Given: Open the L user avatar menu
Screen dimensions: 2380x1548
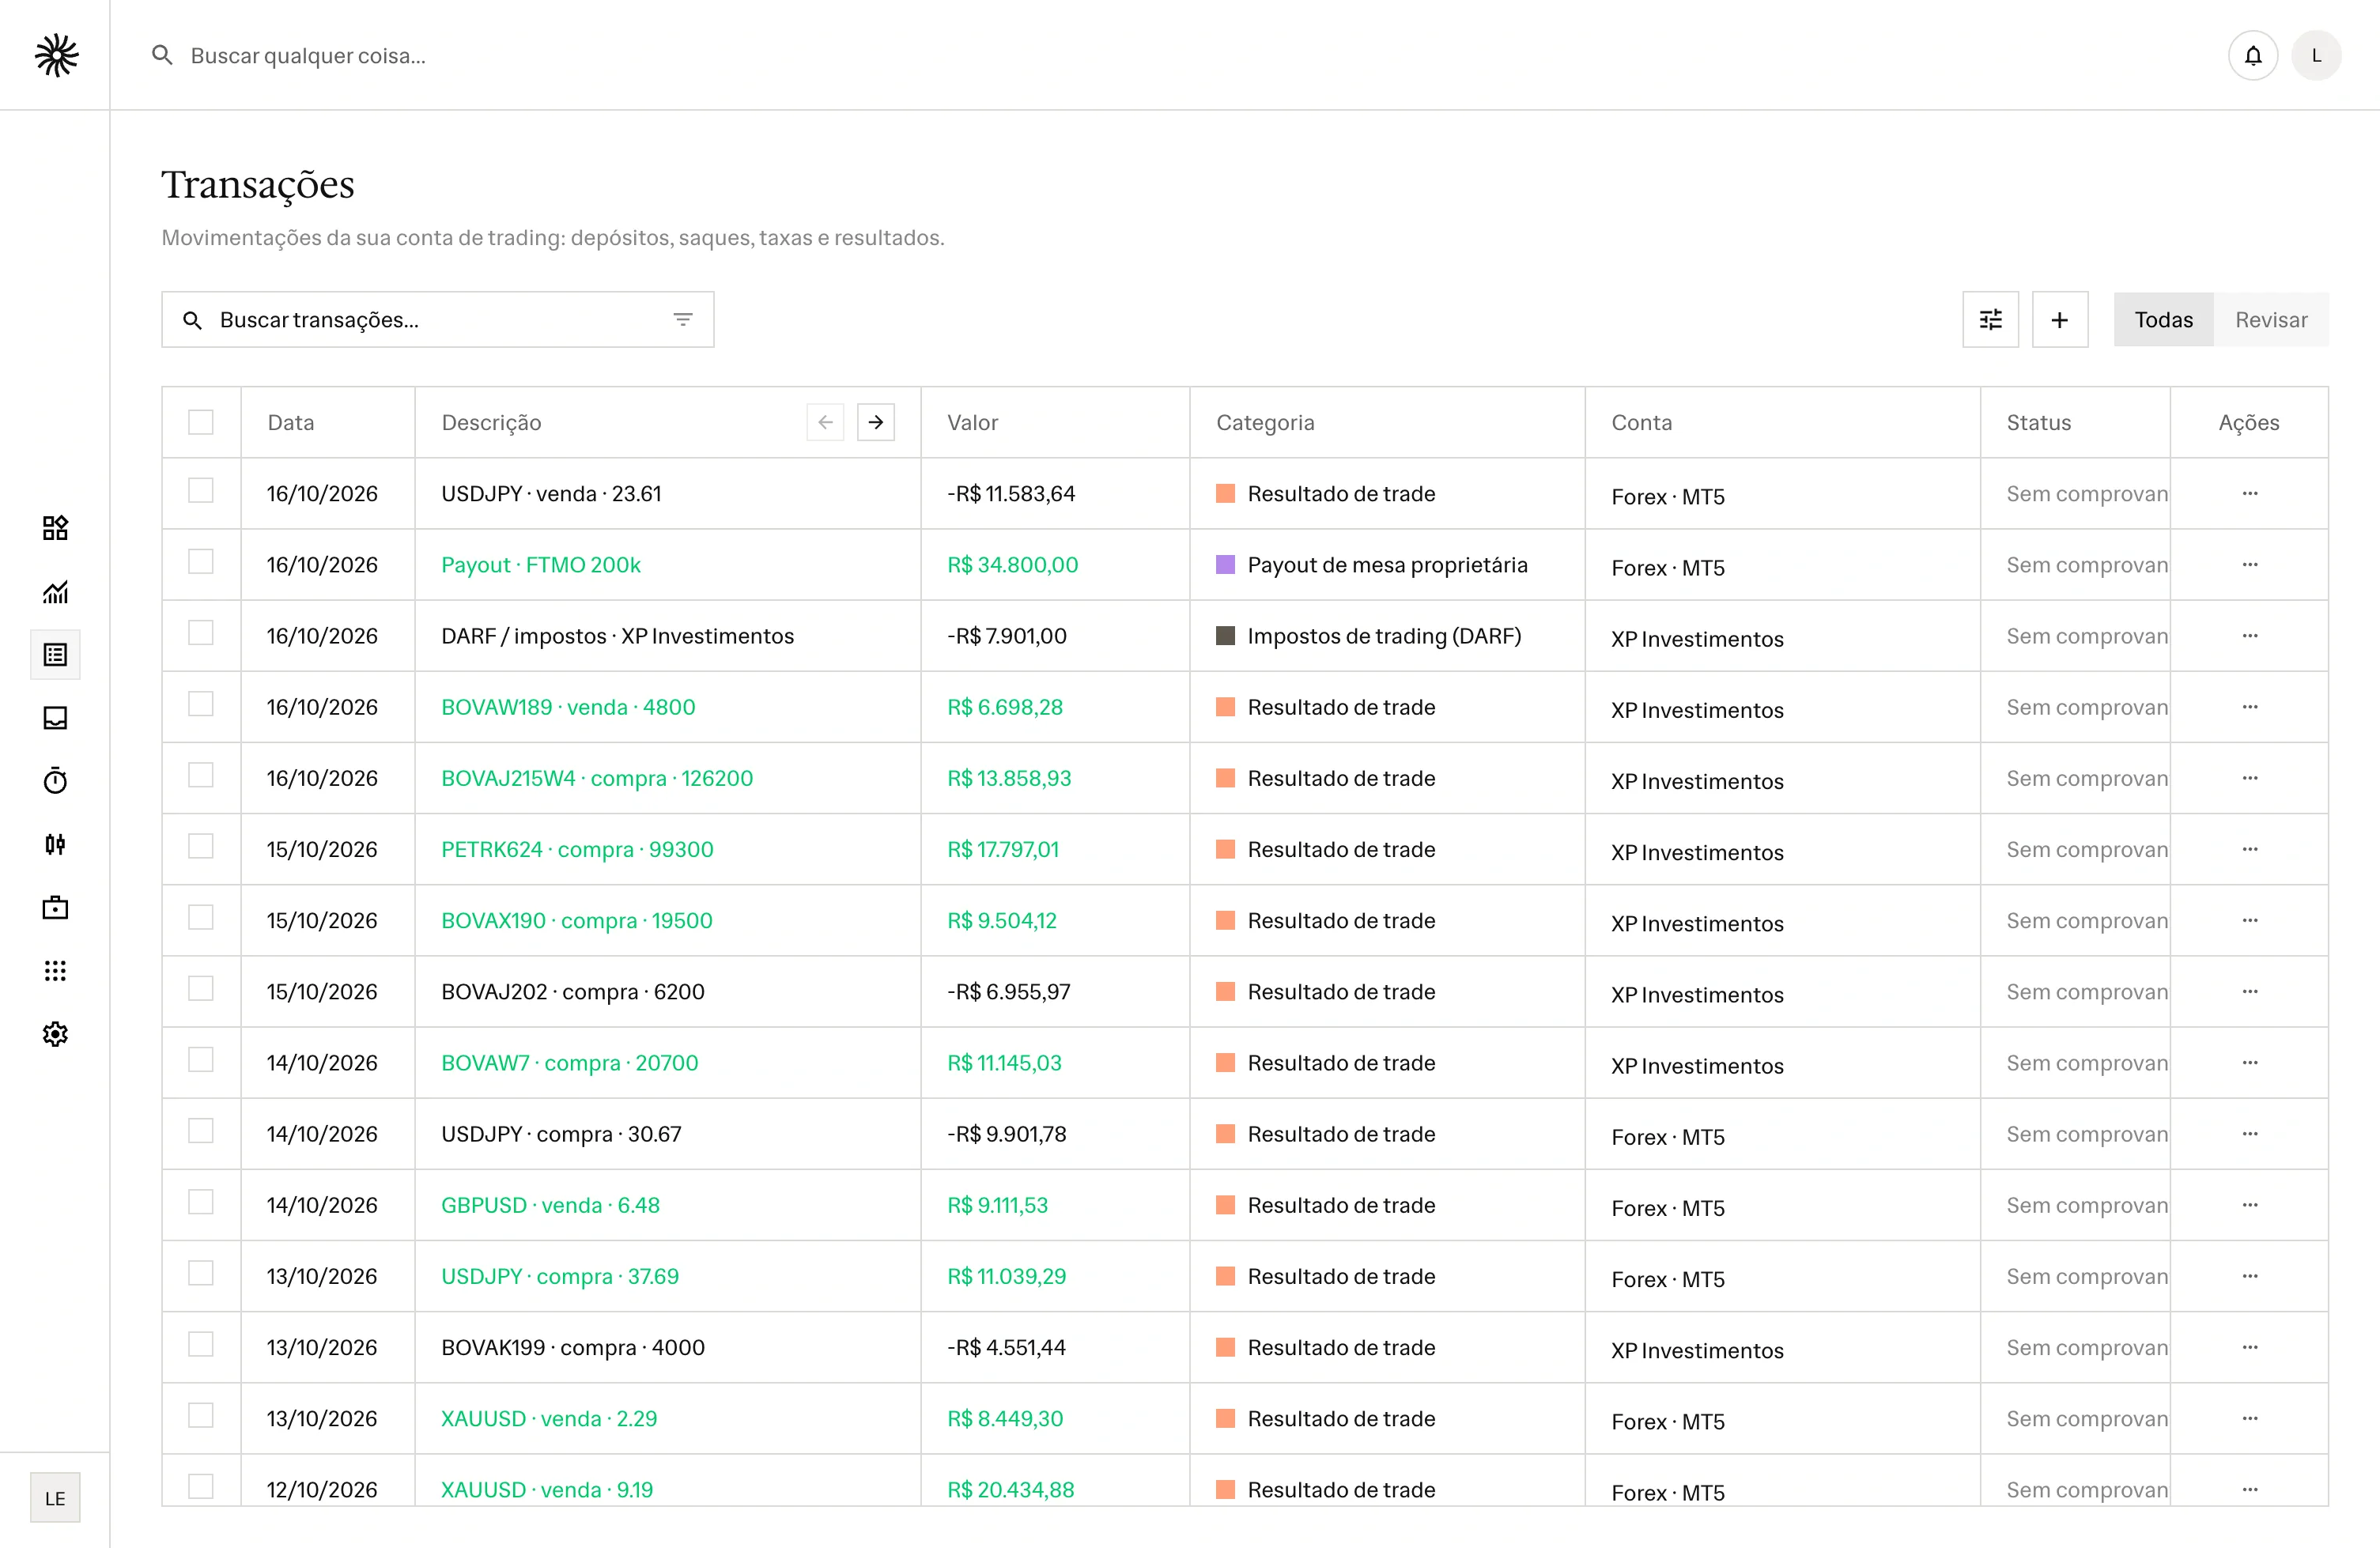Looking at the screenshot, I should point(2316,55).
